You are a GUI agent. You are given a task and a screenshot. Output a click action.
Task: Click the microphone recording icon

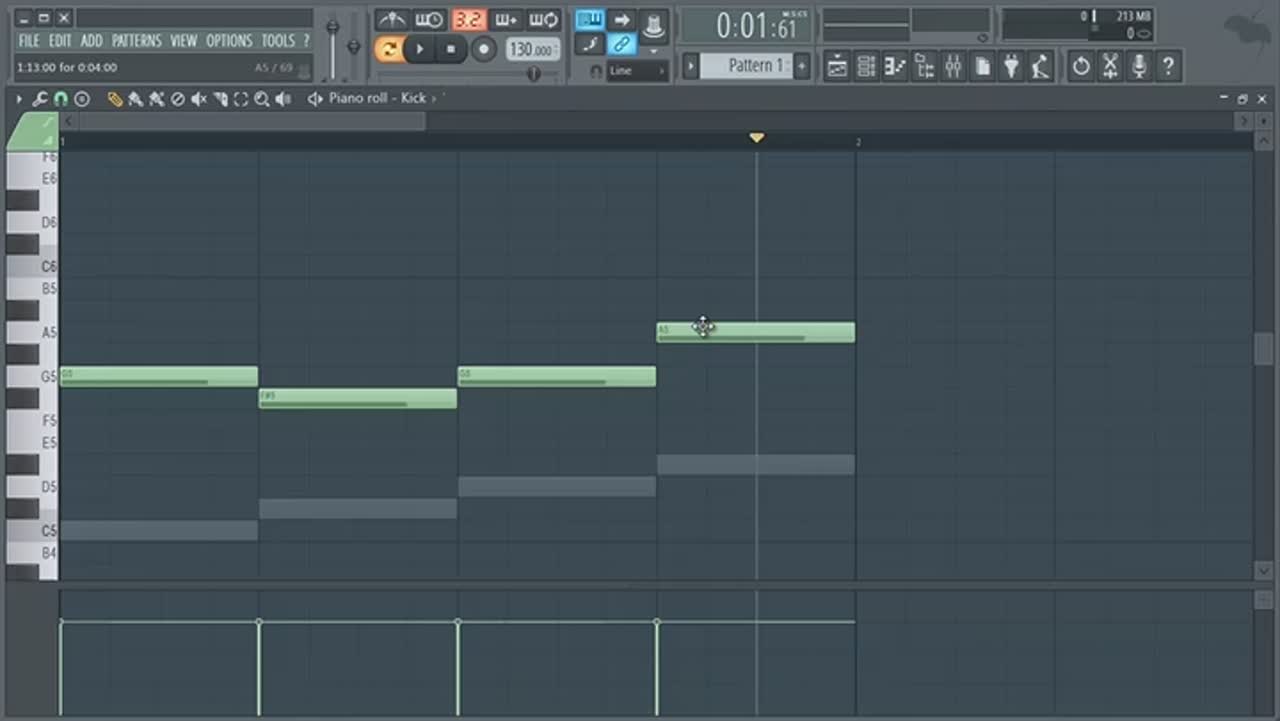coord(1139,67)
